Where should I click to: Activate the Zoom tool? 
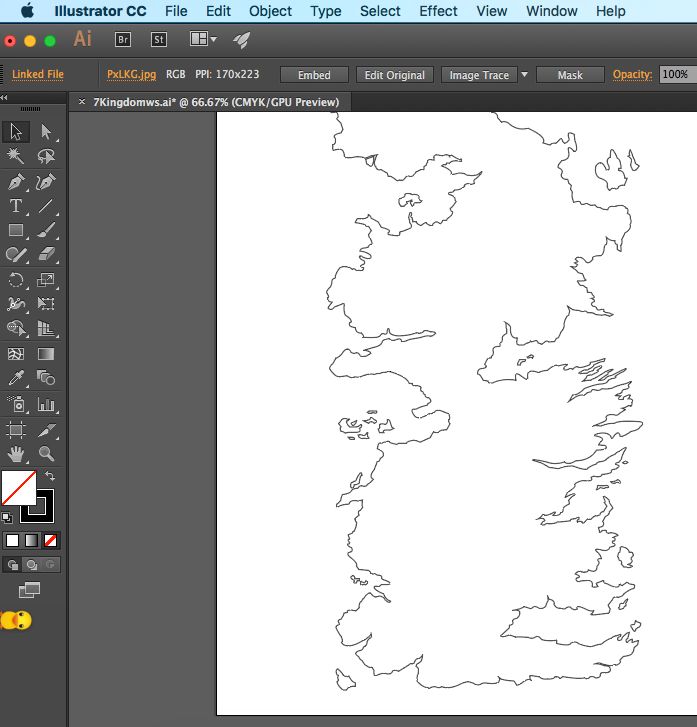[45, 453]
